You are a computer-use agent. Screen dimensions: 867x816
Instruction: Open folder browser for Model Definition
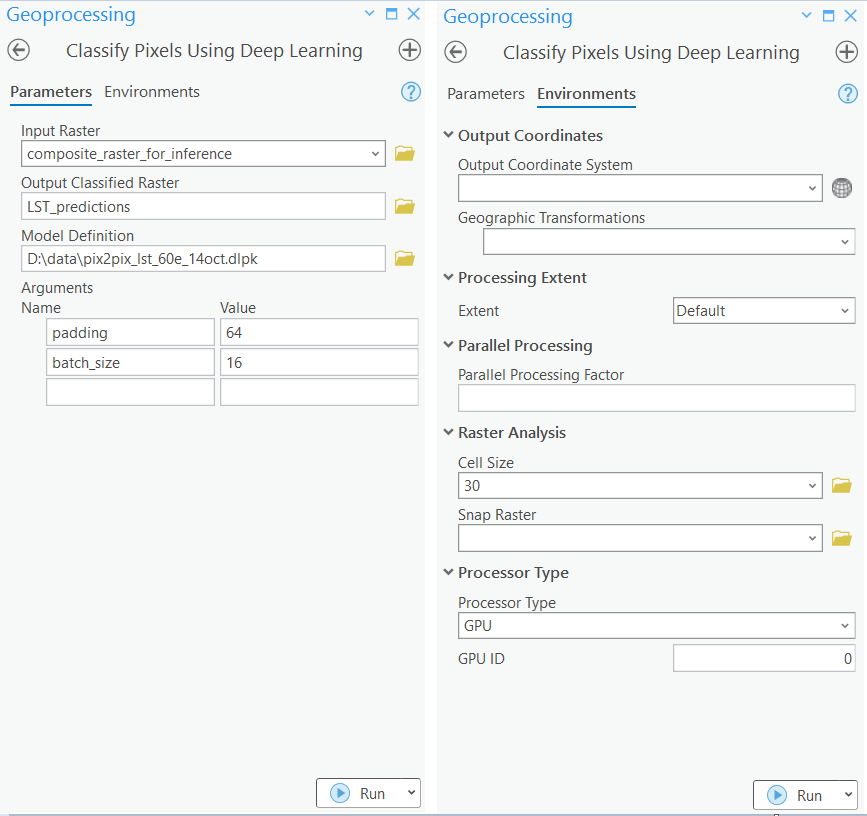pos(404,259)
